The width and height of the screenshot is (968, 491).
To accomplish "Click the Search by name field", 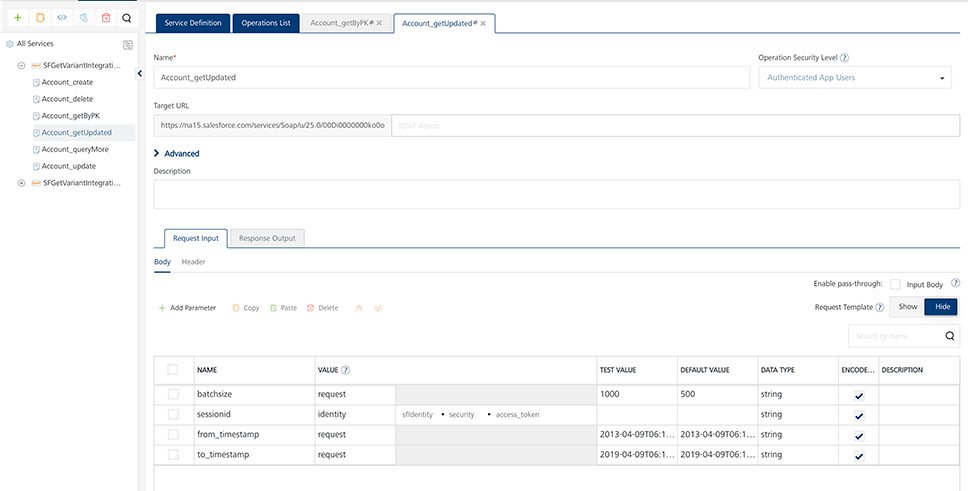I will tap(895, 336).
